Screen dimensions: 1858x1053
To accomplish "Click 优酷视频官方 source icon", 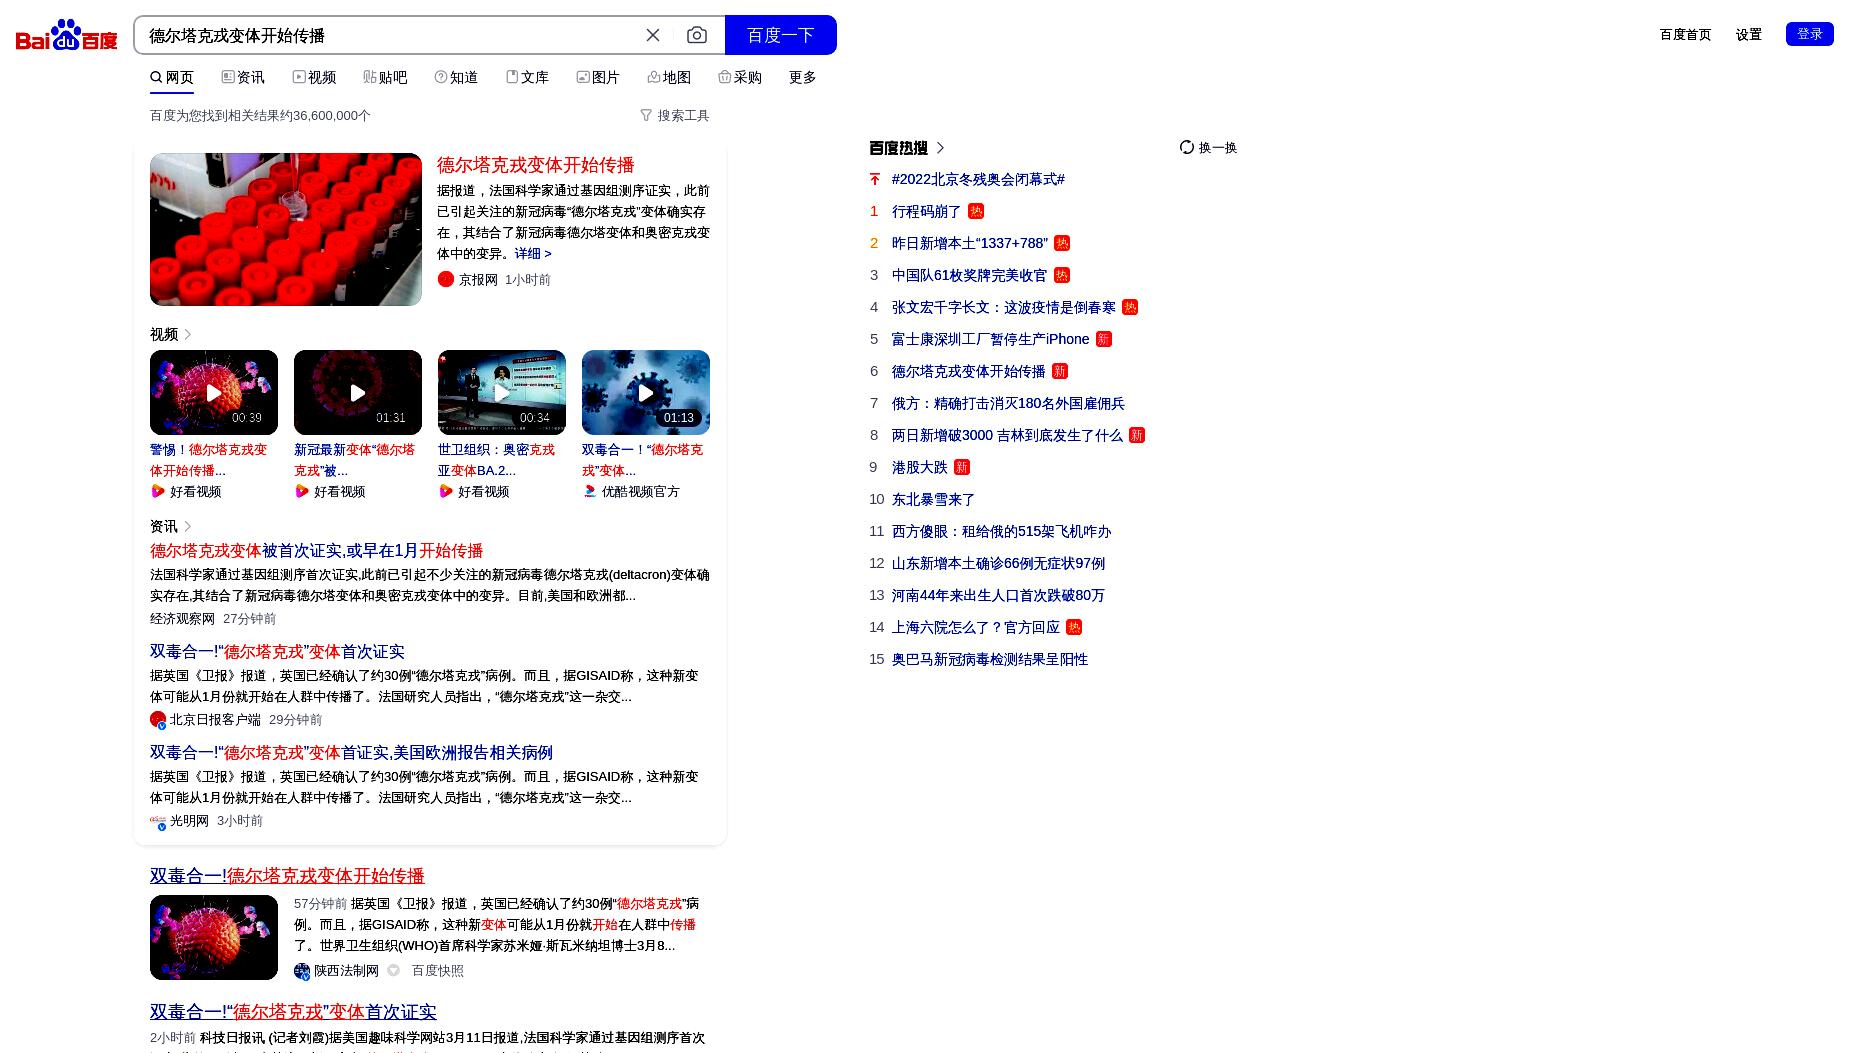I will point(590,491).
